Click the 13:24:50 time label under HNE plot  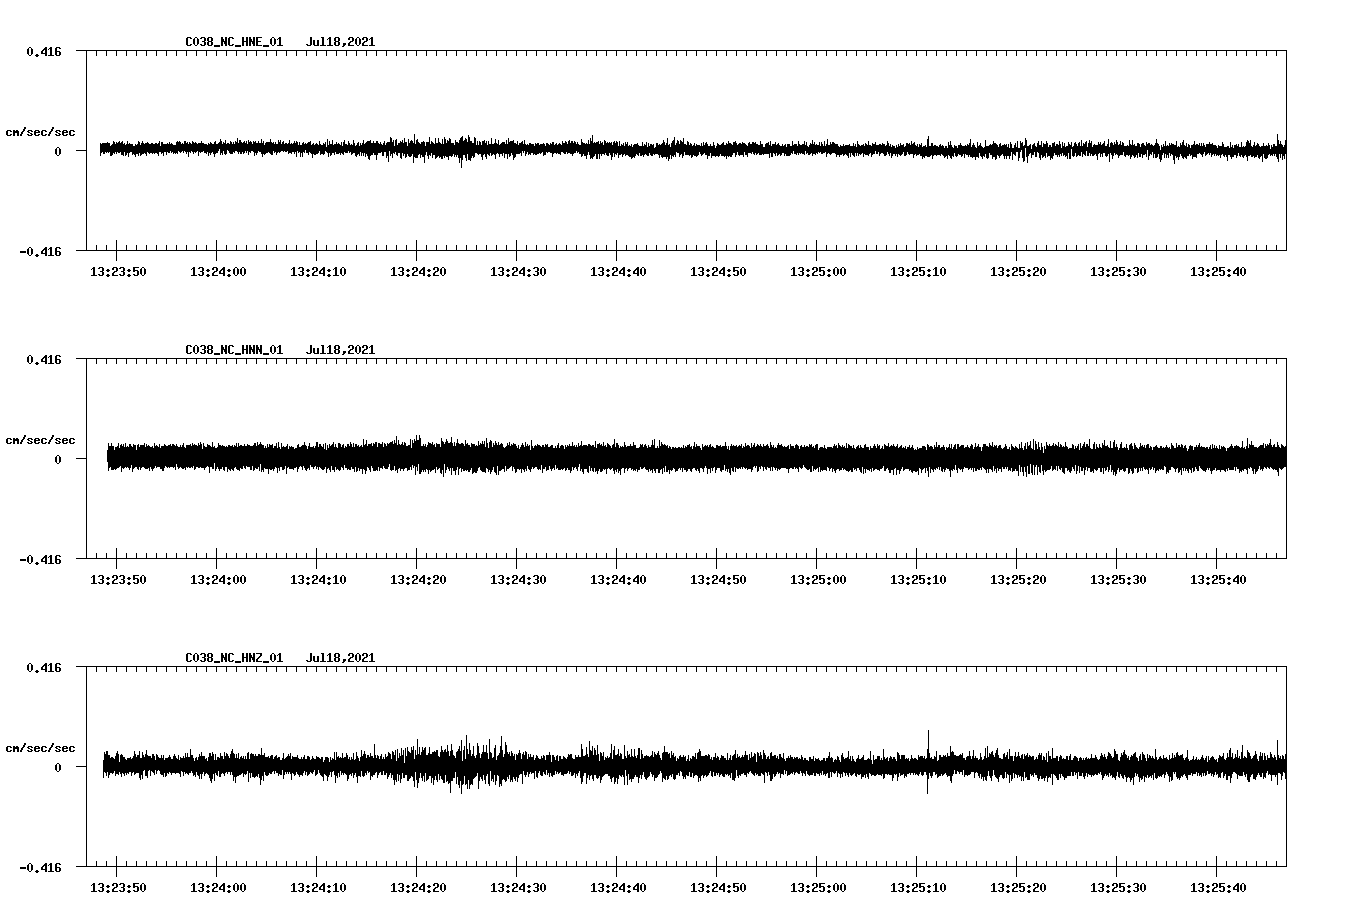[x=718, y=272]
